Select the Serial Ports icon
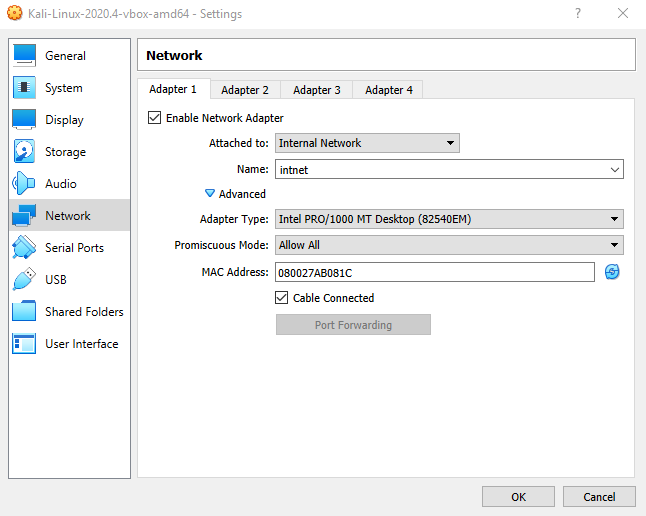The height and width of the screenshot is (516, 646). coord(24,248)
